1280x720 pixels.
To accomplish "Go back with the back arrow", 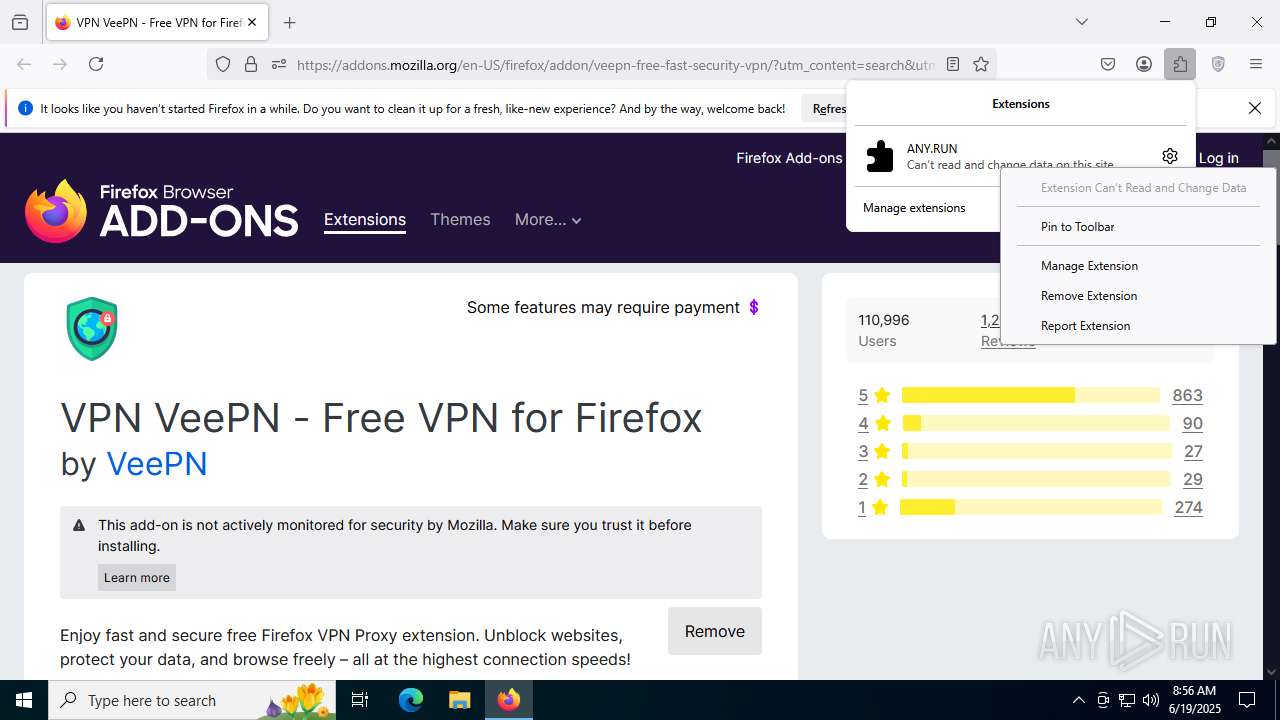I will [x=24, y=64].
